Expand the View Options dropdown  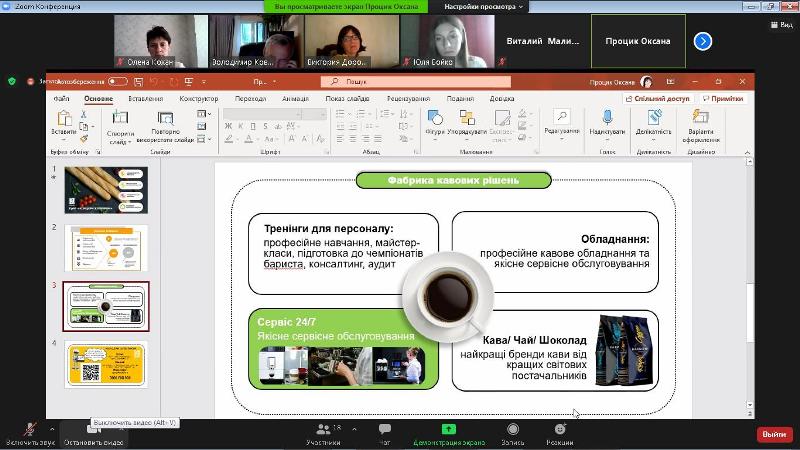tap(480, 6)
